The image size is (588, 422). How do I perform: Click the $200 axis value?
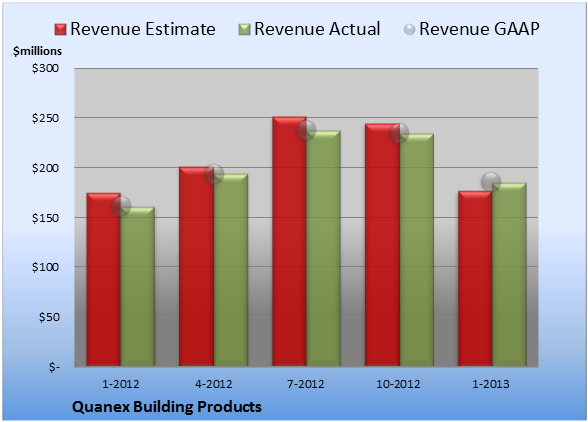(x=45, y=168)
